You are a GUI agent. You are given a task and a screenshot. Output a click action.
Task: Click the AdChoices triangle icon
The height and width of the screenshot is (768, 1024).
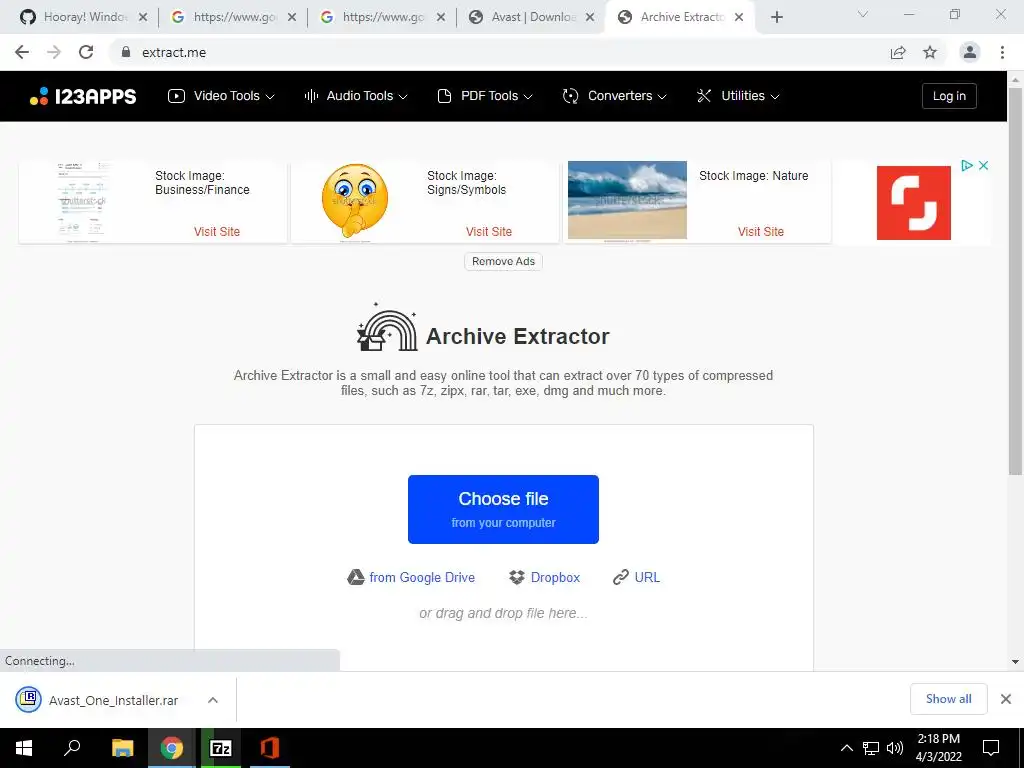pos(967,166)
